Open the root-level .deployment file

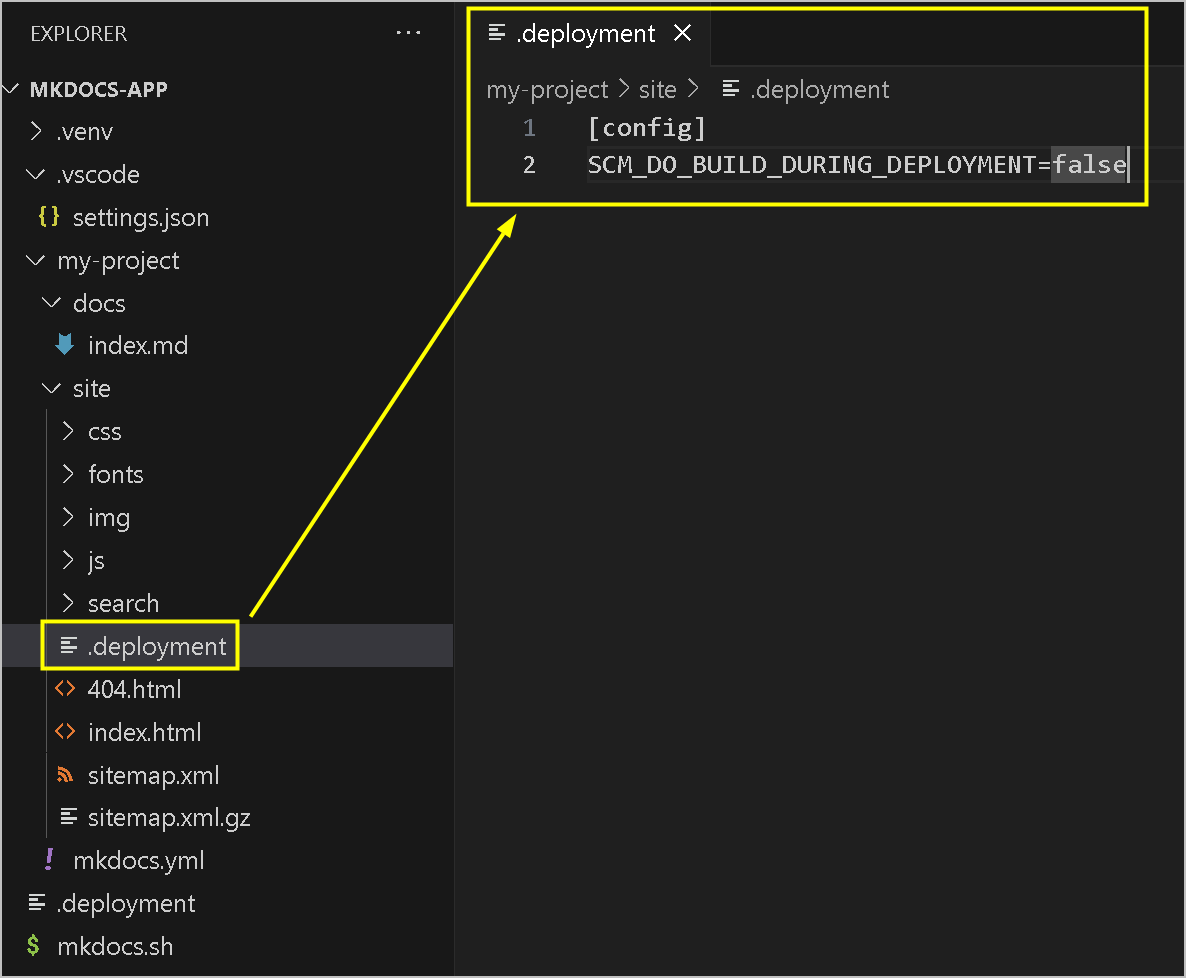pyautogui.click(x=126, y=903)
